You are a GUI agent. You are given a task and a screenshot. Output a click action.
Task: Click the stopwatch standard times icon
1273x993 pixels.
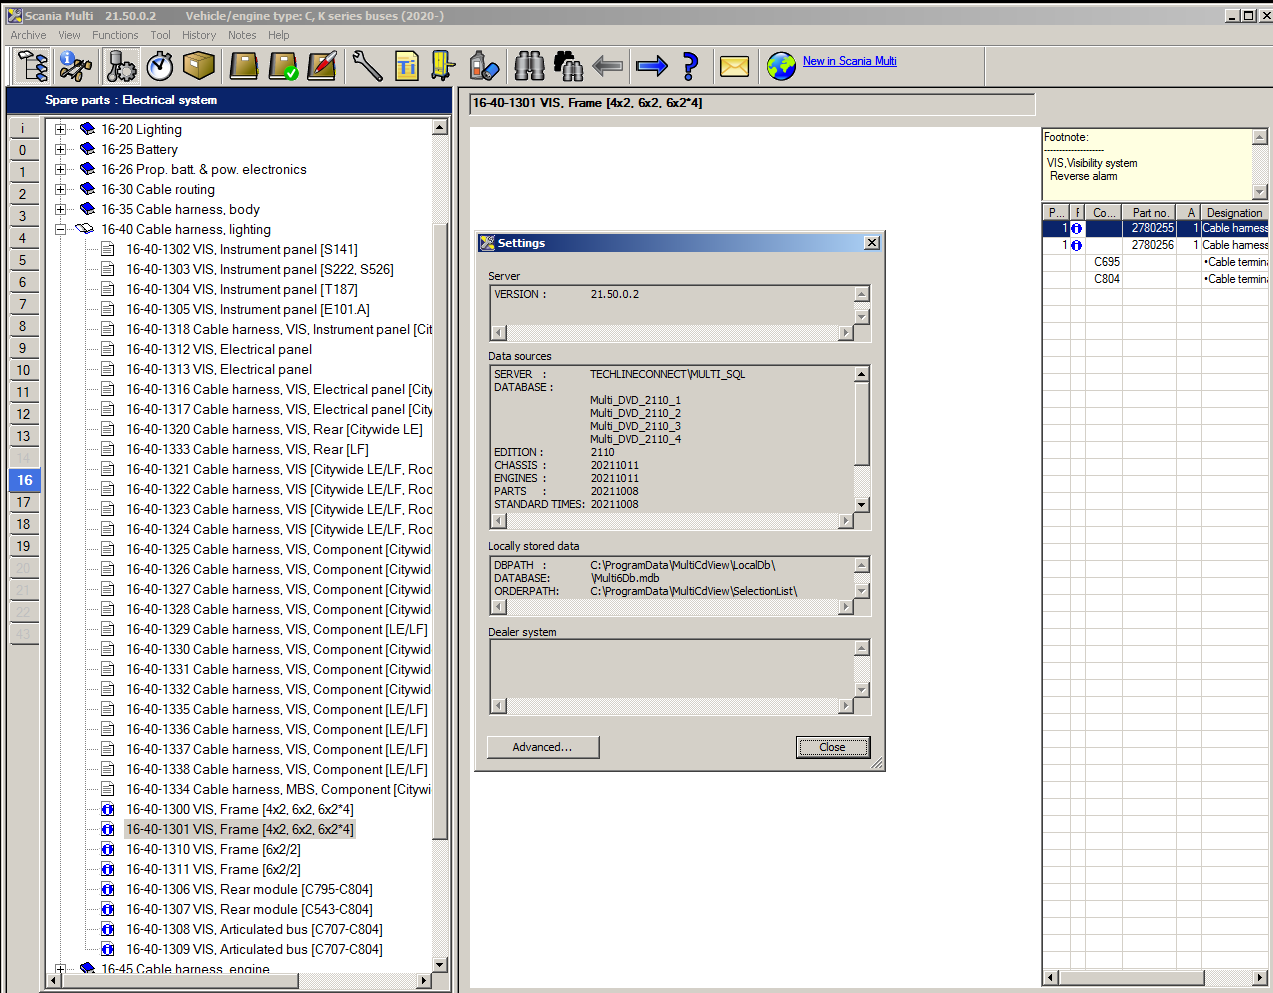click(x=160, y=67)
